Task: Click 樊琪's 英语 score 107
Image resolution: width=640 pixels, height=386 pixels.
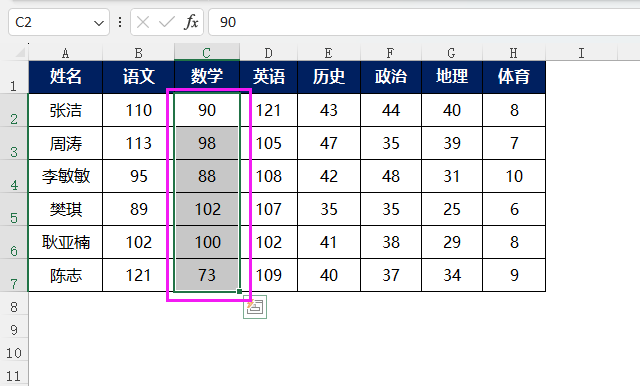Action: [x=269, y=209]
